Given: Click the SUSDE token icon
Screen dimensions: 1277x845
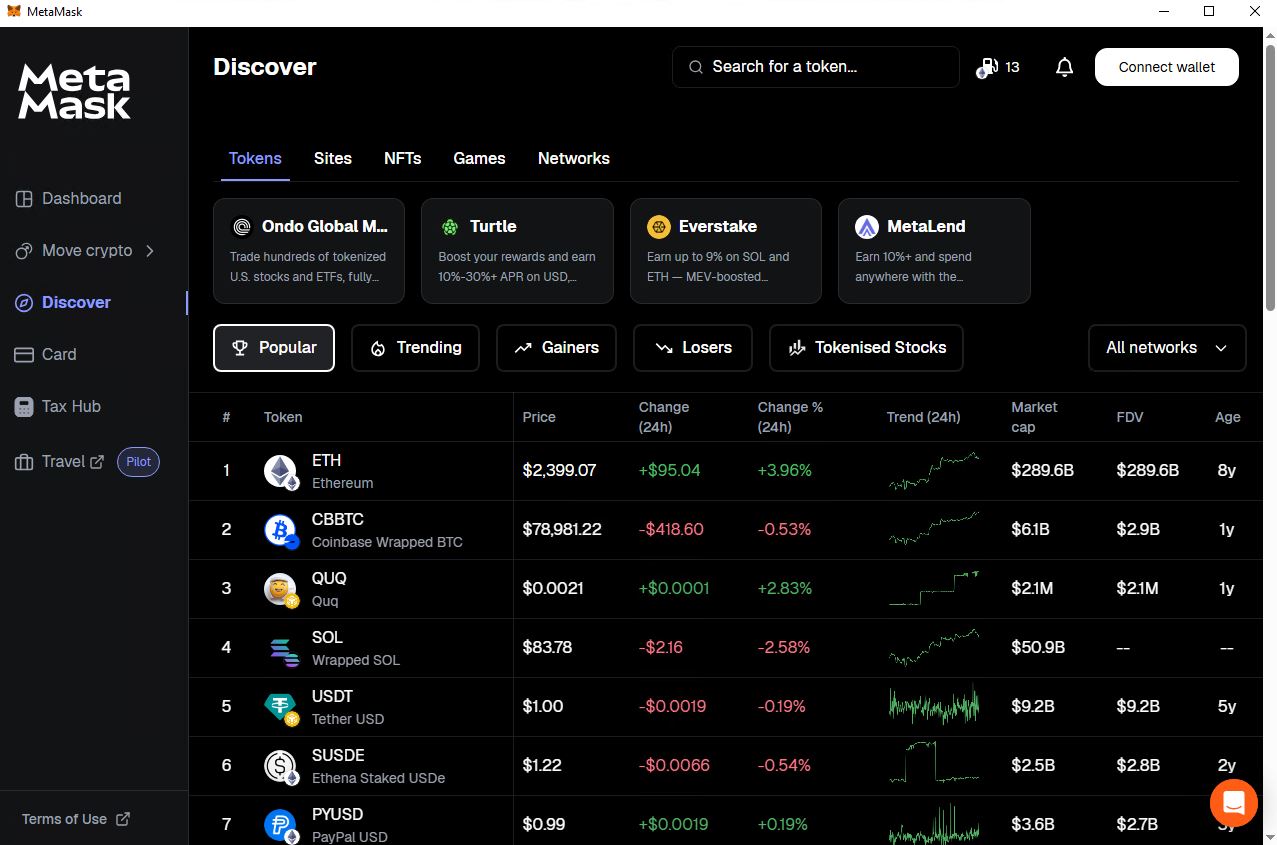Looking at the screenshot, I should pos(281,766).
